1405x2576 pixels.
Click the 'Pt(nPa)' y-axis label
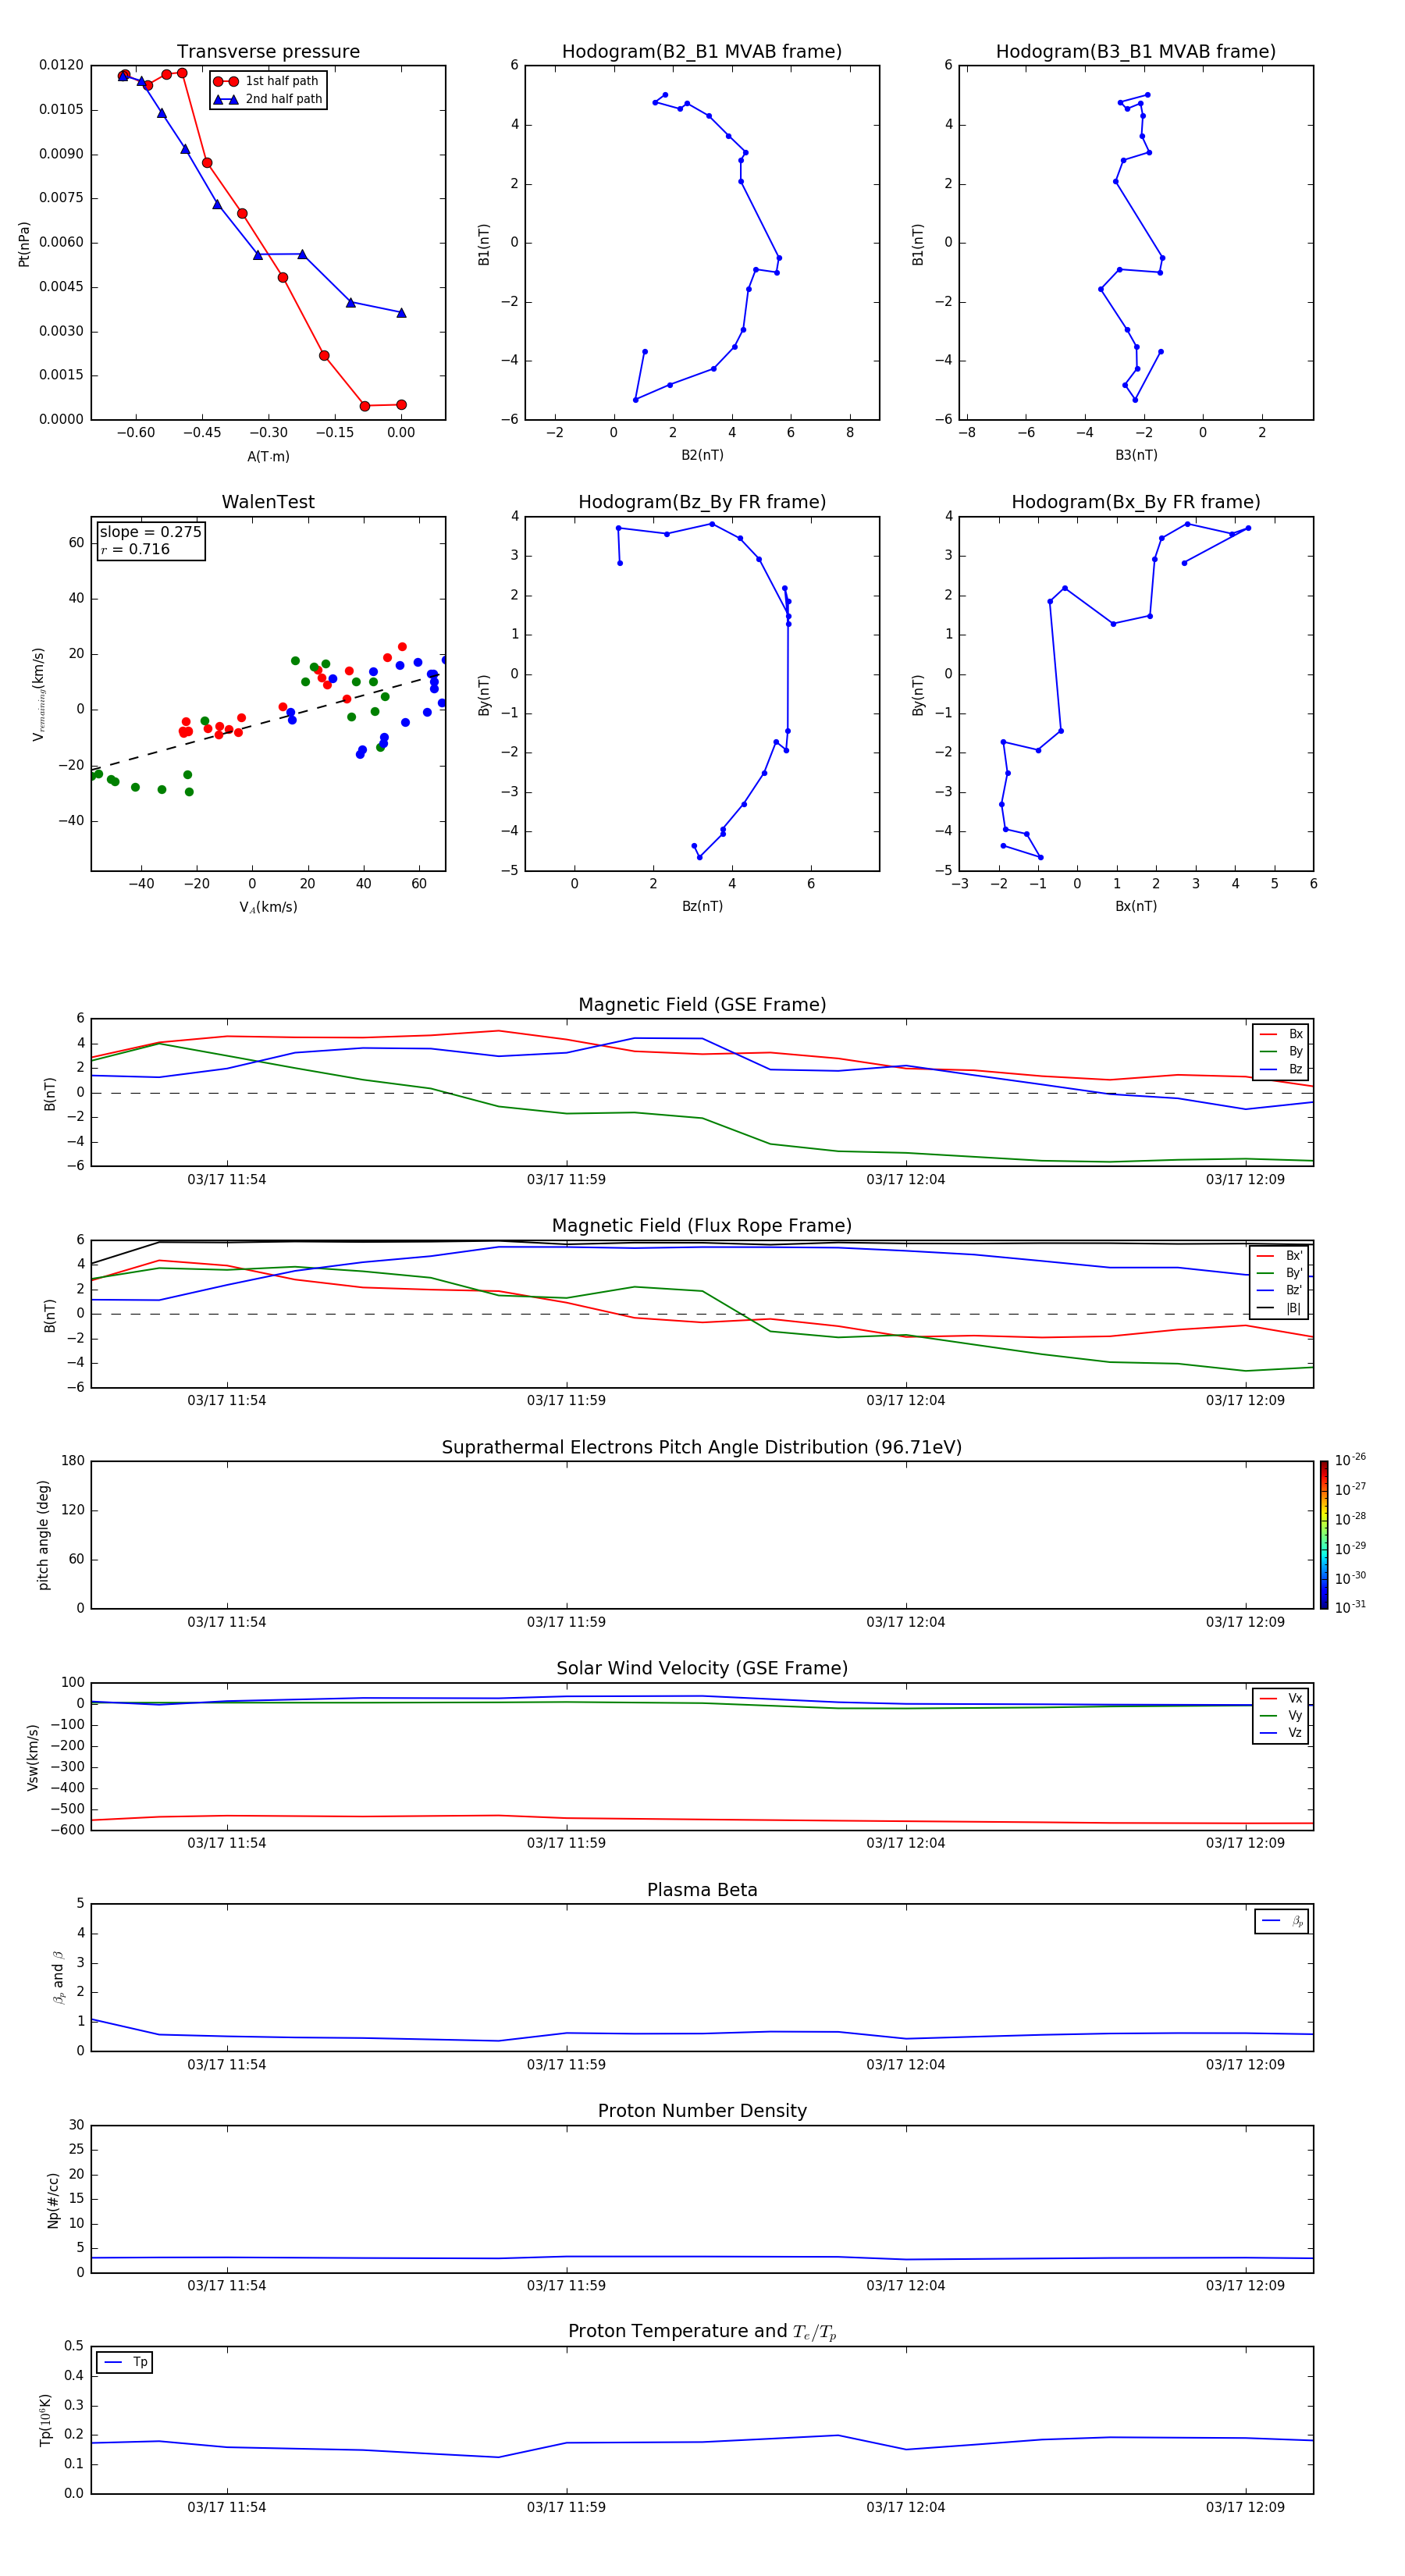coord(24,244)
